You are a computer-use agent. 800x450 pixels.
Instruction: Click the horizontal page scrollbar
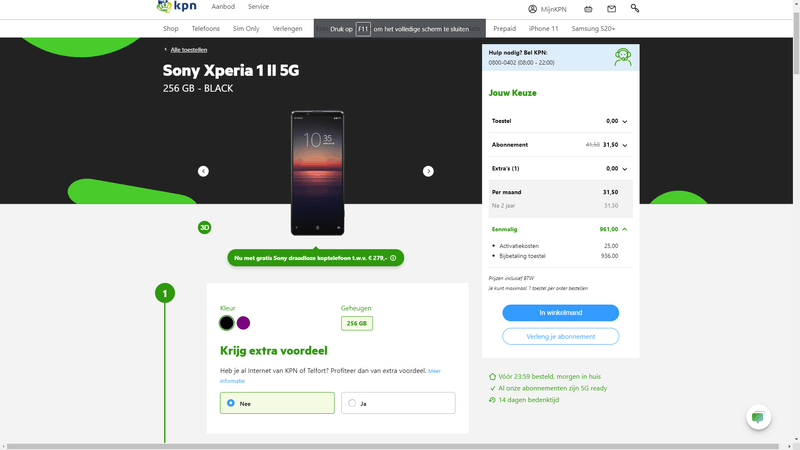(393, 446)
